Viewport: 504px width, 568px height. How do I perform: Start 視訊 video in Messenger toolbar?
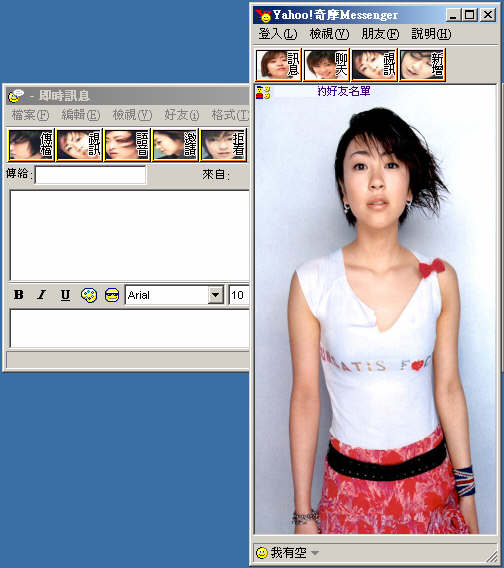pos(374,65)
